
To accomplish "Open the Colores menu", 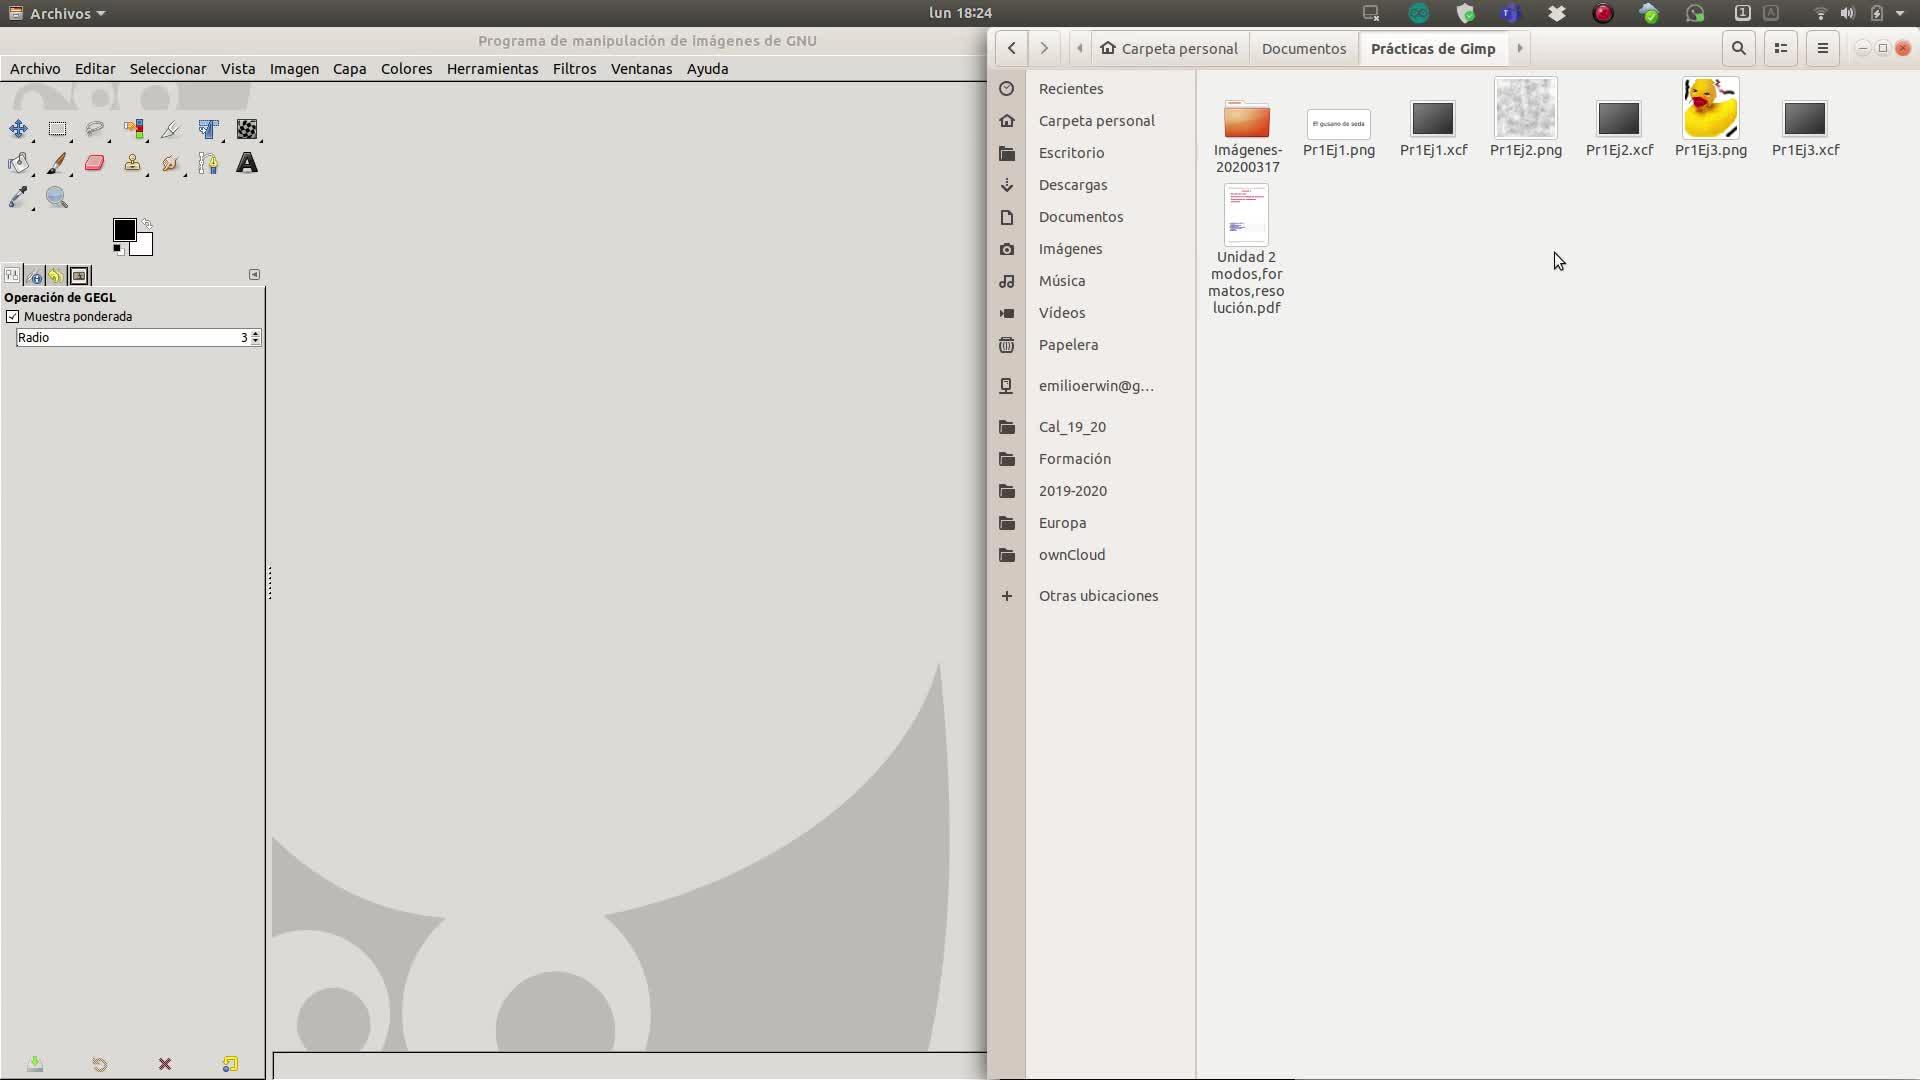I will 406,69.
